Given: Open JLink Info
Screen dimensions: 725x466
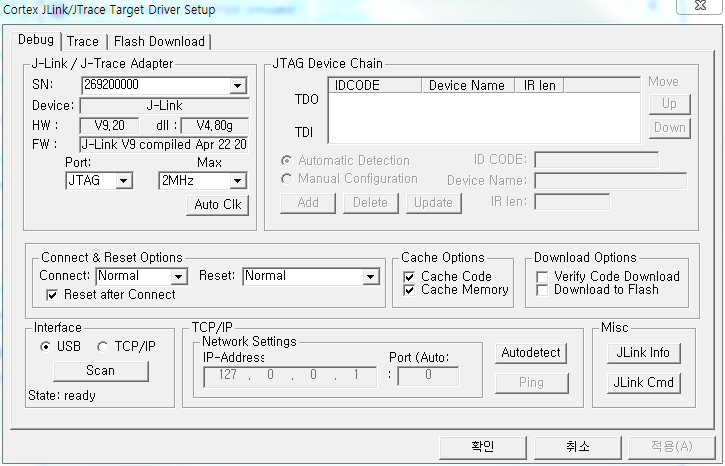Looking at the screenshot, I should pyautogui.click(x=643, y=353).
